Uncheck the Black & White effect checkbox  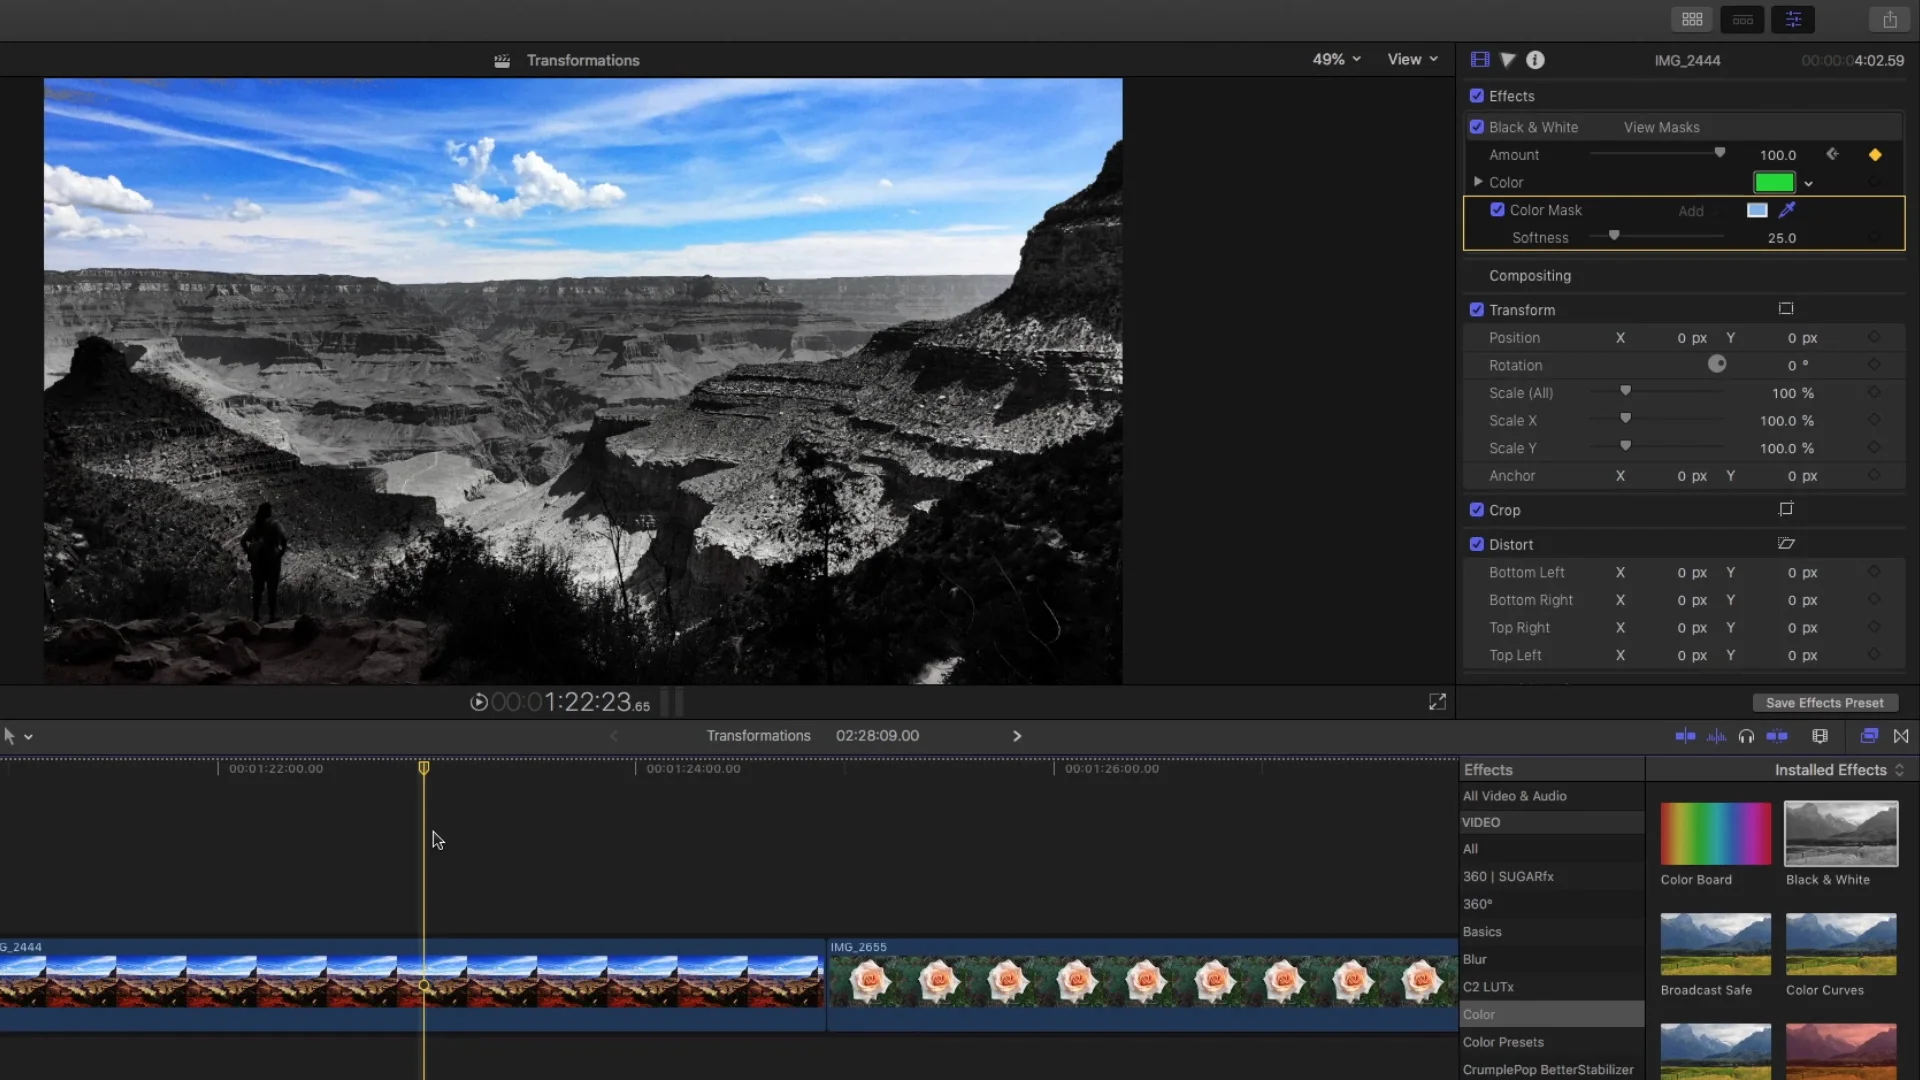click(x=1476, y=127)
